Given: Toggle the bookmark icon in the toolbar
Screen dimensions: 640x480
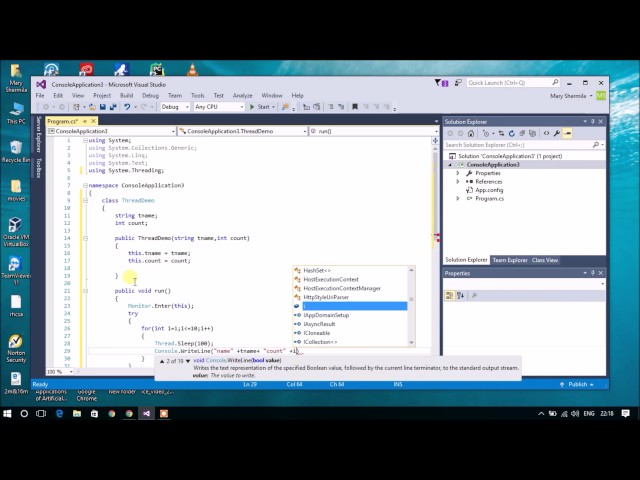Looking at the screenshot, I should click(355, 107).
